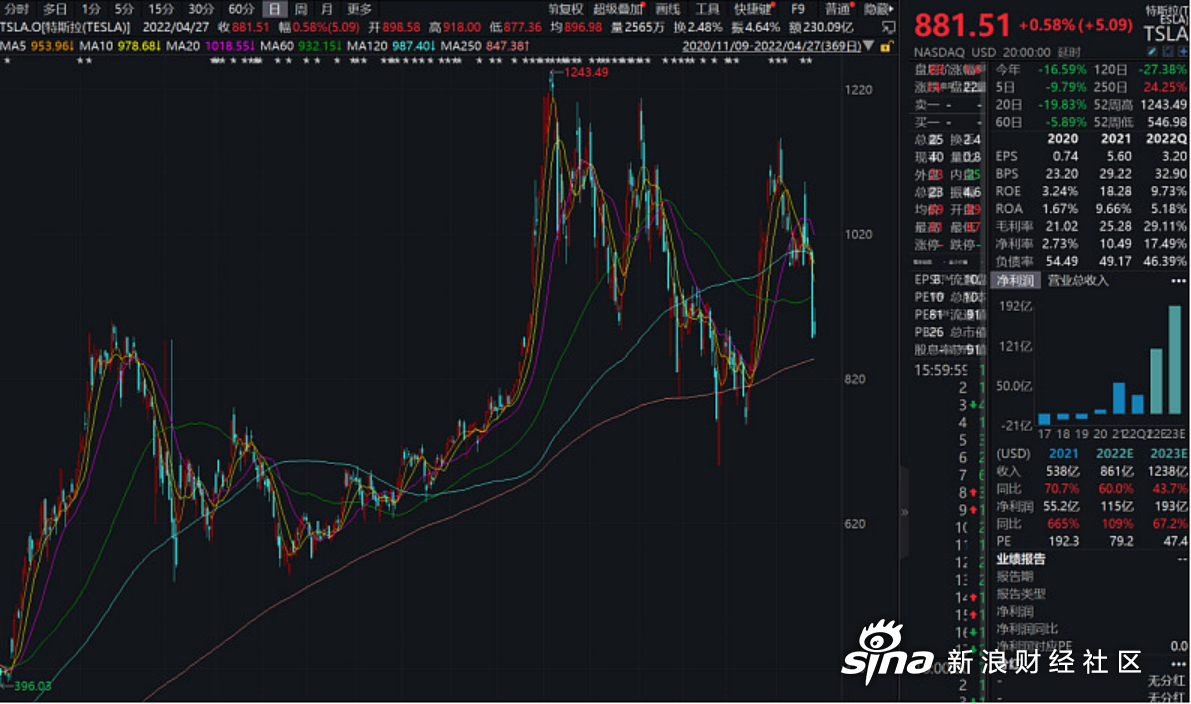1191x704 pixels.
Task: Click the 52周低 546.98 value
Action: pos(1167,122)
